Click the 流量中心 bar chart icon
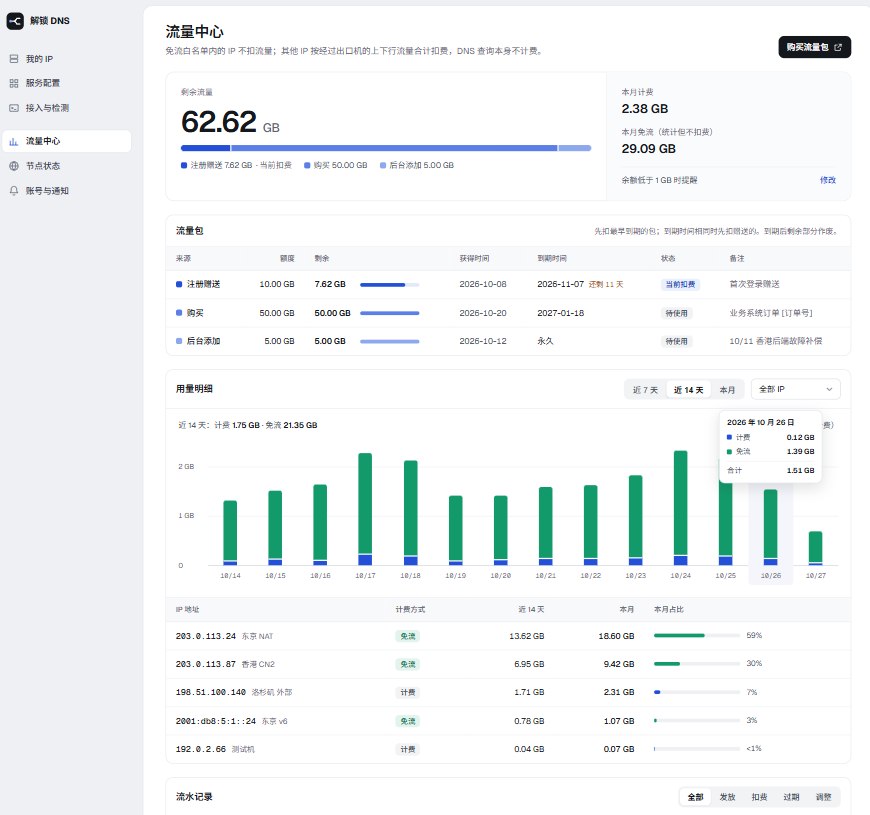The image size is (870, 815). tap(14, 141)
